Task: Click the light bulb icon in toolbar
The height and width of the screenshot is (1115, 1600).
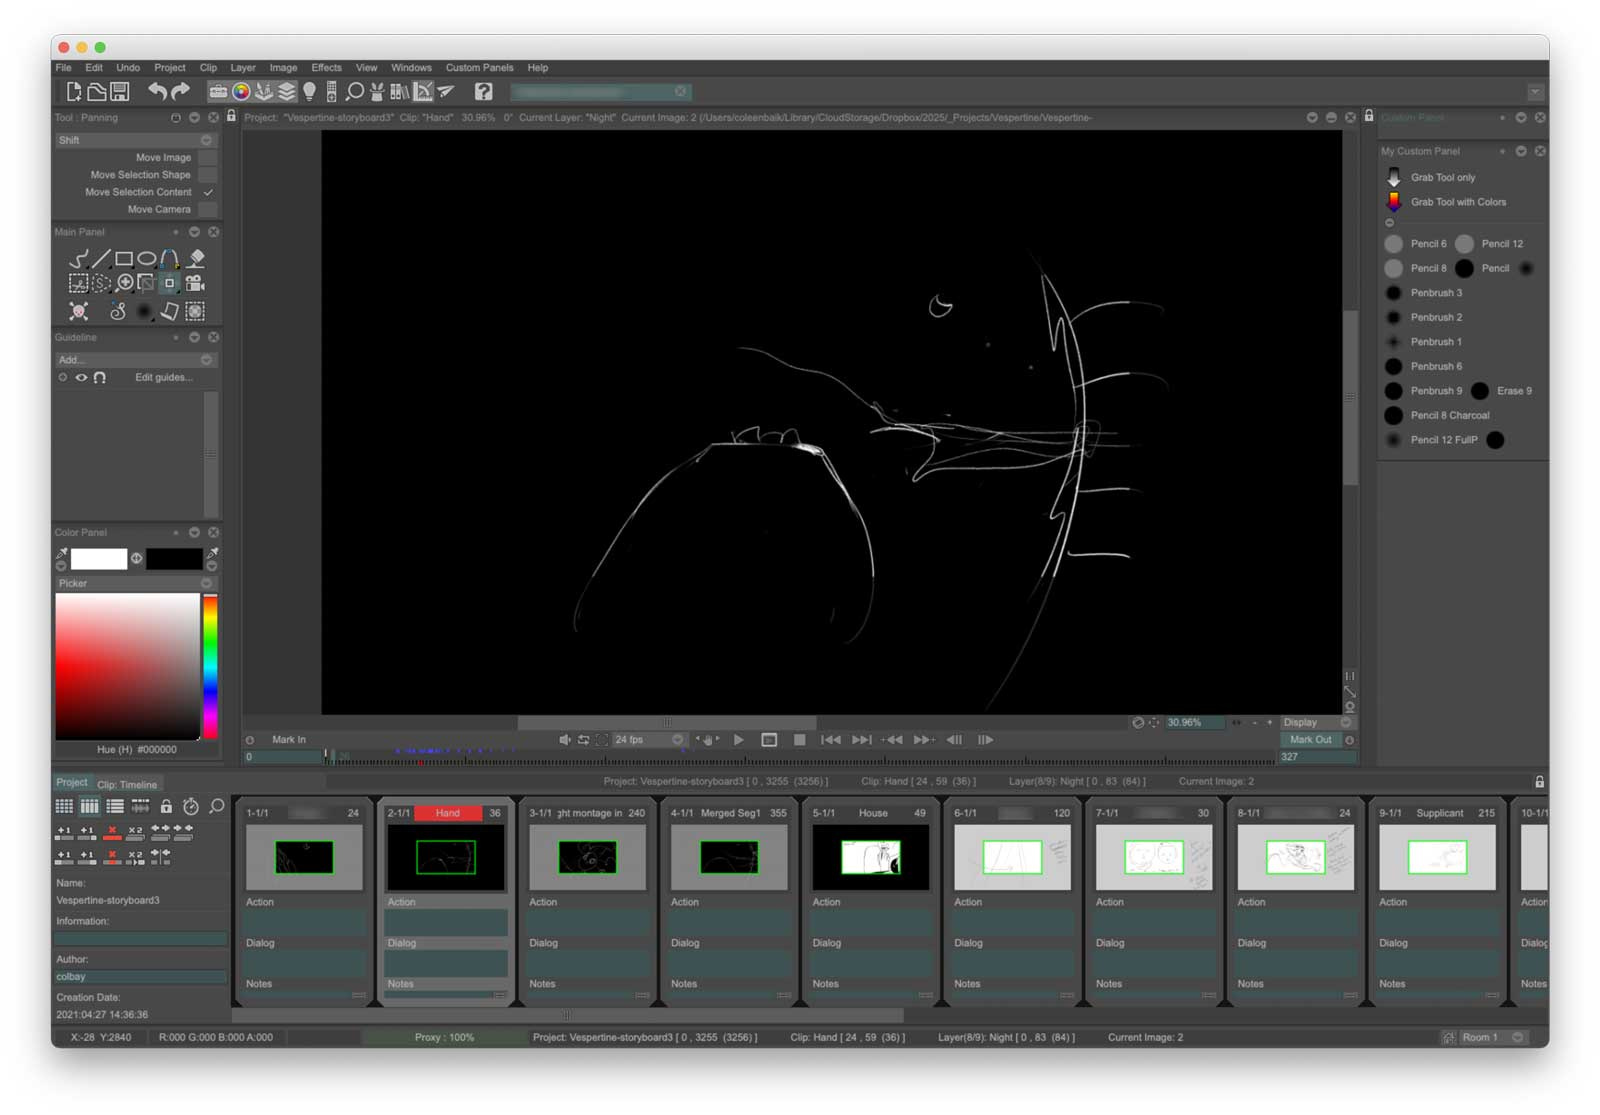Action: (x=310, y=92)
